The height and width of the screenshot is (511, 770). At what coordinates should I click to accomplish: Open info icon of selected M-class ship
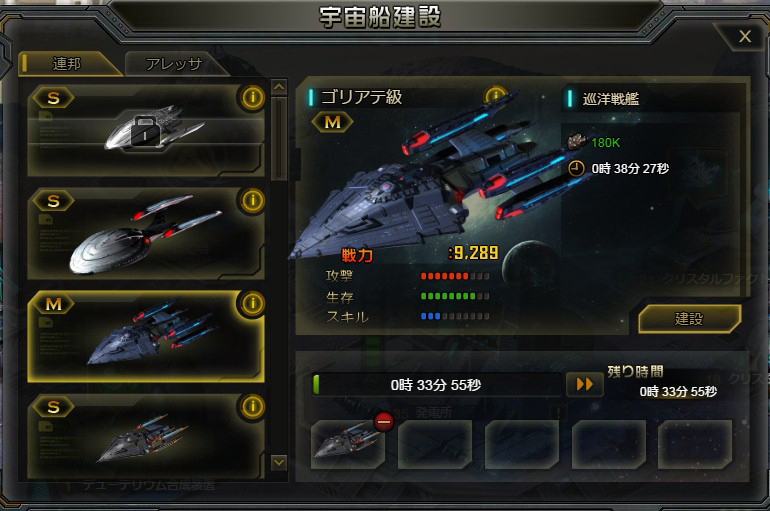[x=253, y=303]
